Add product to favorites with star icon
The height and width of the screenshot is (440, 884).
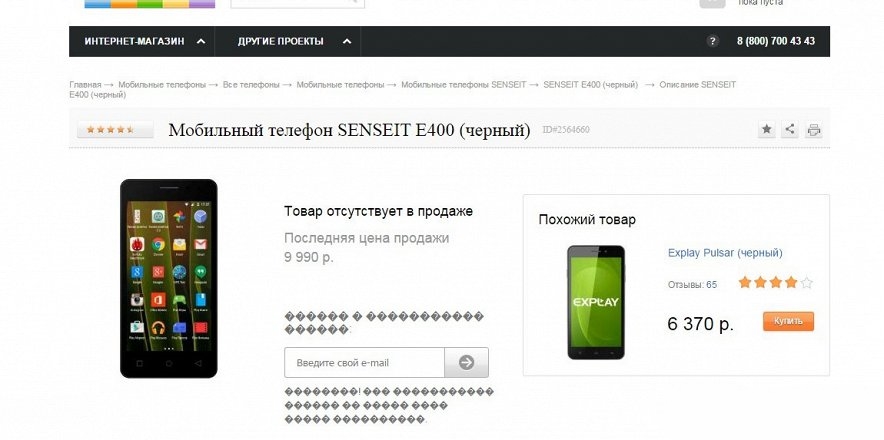(x=766, y=129)
